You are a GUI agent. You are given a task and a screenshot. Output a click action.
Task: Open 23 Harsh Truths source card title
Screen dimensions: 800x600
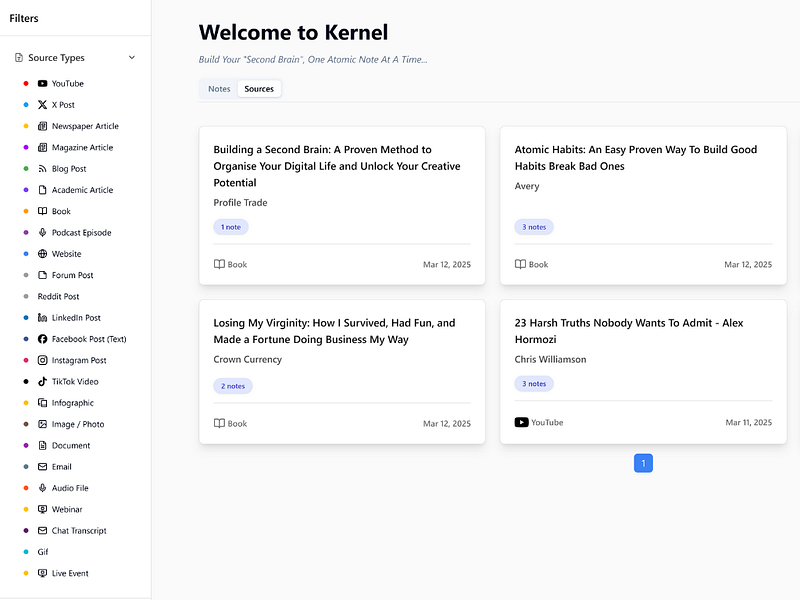(x=629, y=331)
